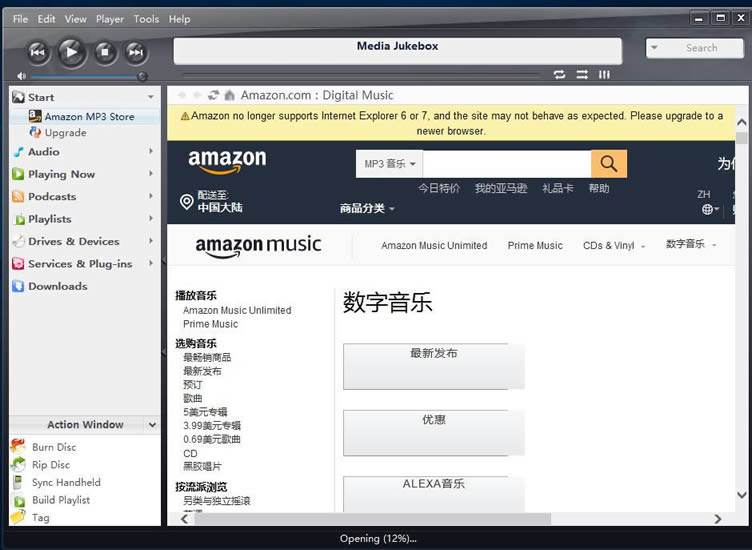Screen dimensions: 752x550
Task: Adjust the volume slider handle
Action: [x=142, y=76]
